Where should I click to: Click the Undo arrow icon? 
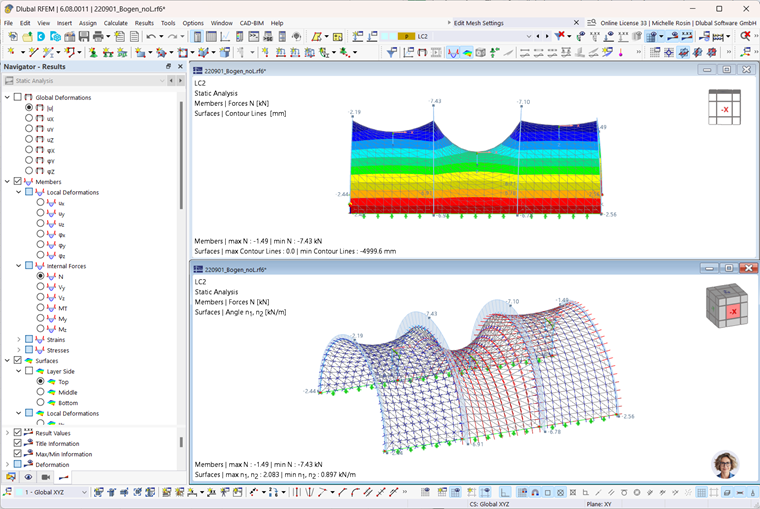click(x=151, y=36)
